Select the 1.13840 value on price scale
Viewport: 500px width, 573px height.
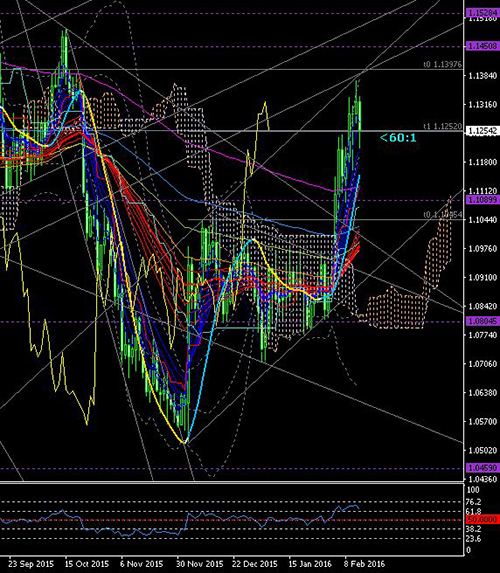[x=483, y=76]
